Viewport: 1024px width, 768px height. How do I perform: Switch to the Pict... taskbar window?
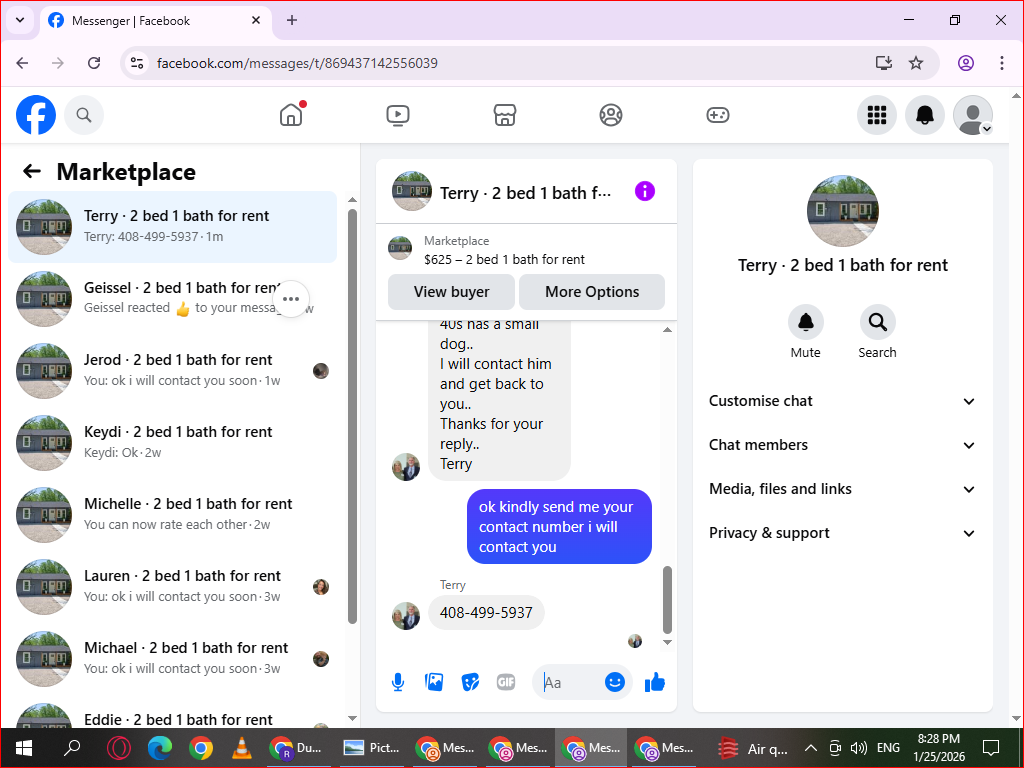[x=372, y=748]
